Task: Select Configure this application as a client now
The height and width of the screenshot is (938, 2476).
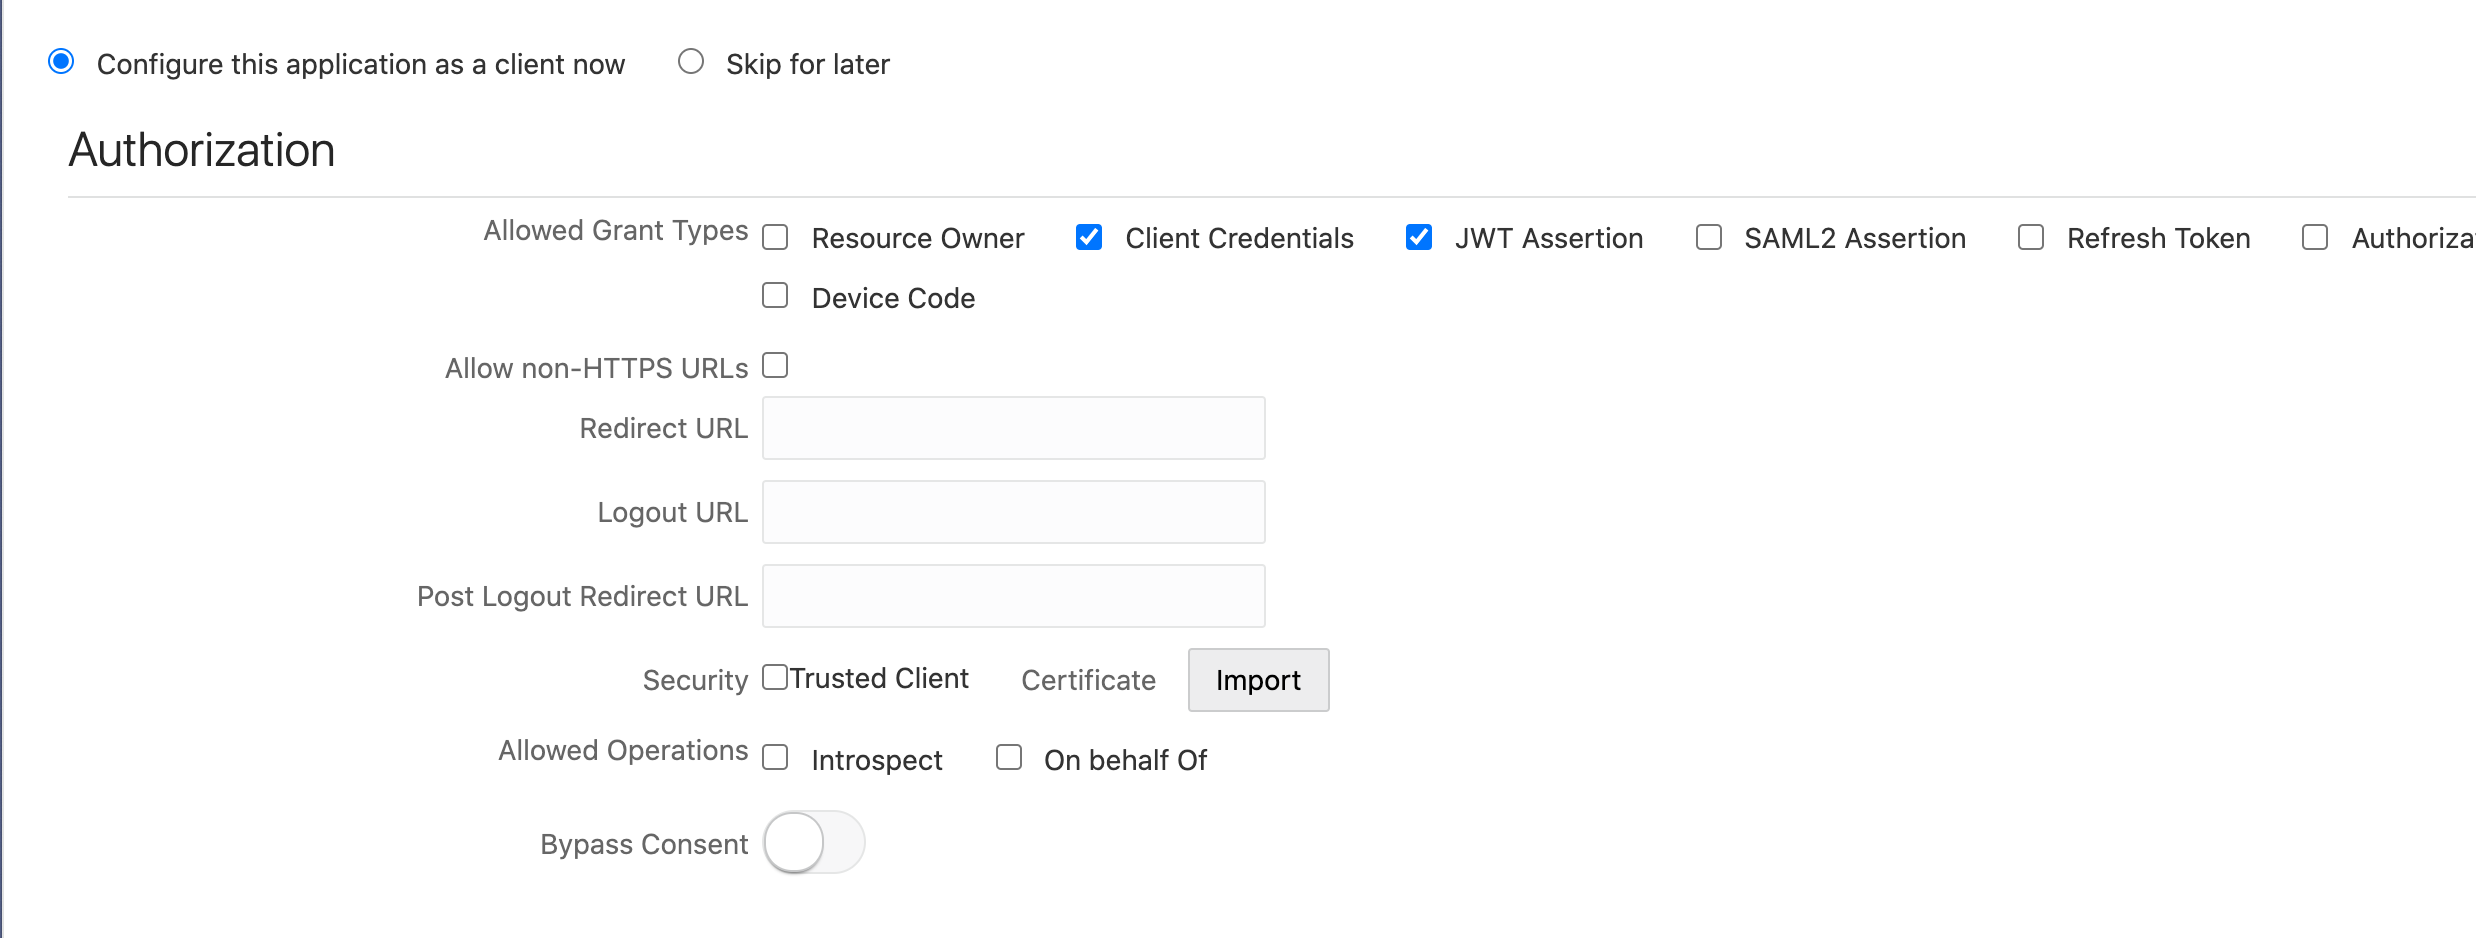Action: [x=61, y=62]
